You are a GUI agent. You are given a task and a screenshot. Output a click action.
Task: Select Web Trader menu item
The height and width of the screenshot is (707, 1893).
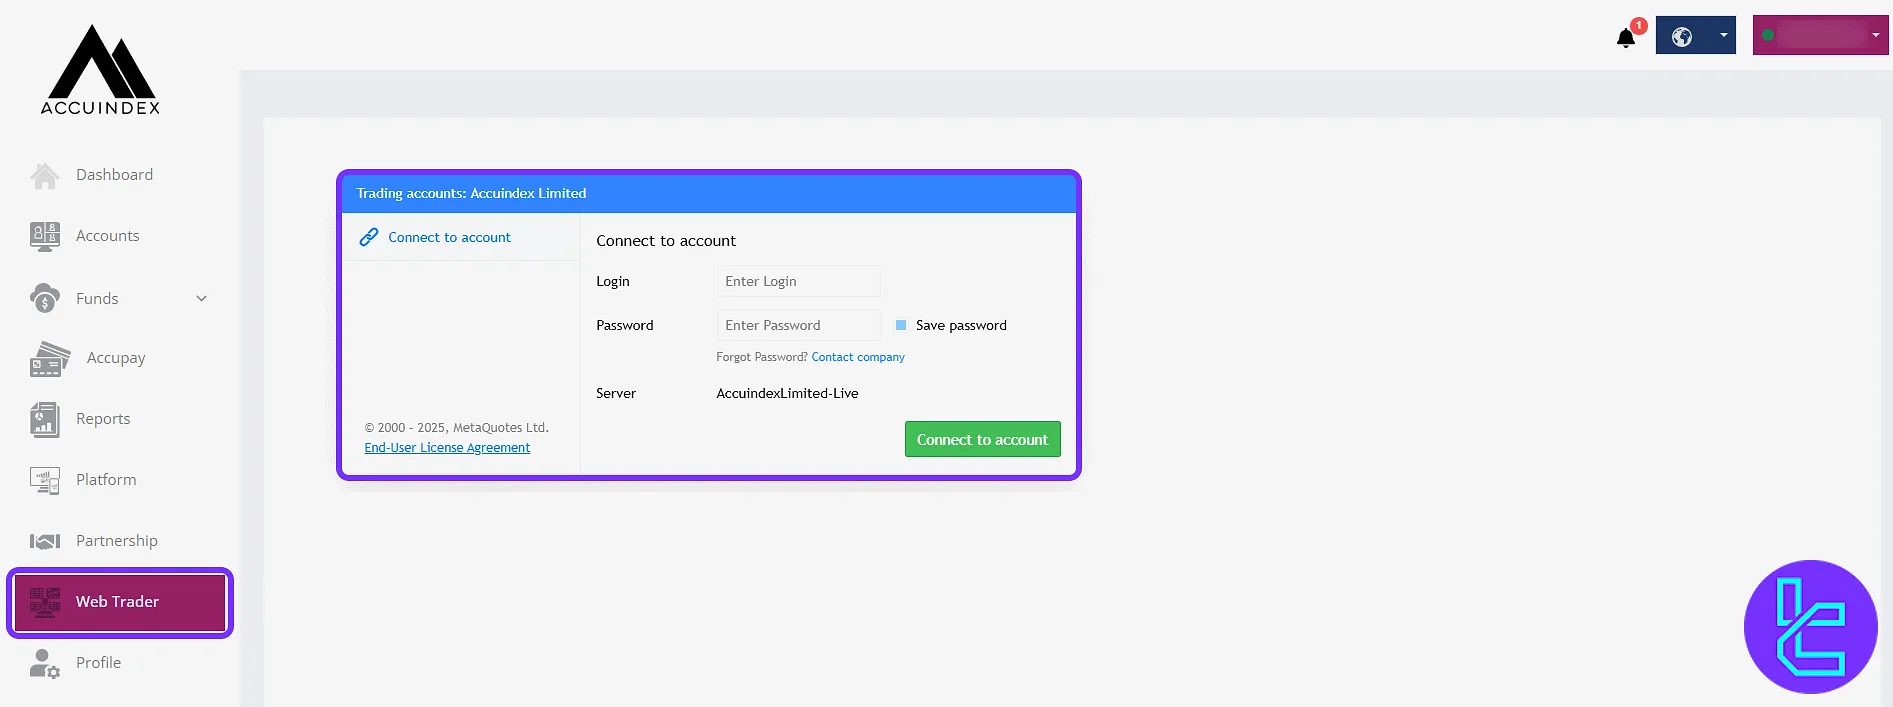pyautogui.click(x=120, y=602)
